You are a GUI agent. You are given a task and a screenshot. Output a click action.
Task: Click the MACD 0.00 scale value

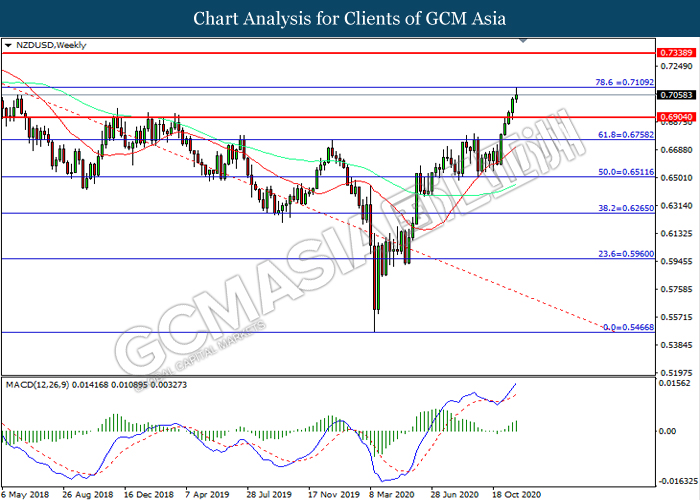click(x=667, y=431)
